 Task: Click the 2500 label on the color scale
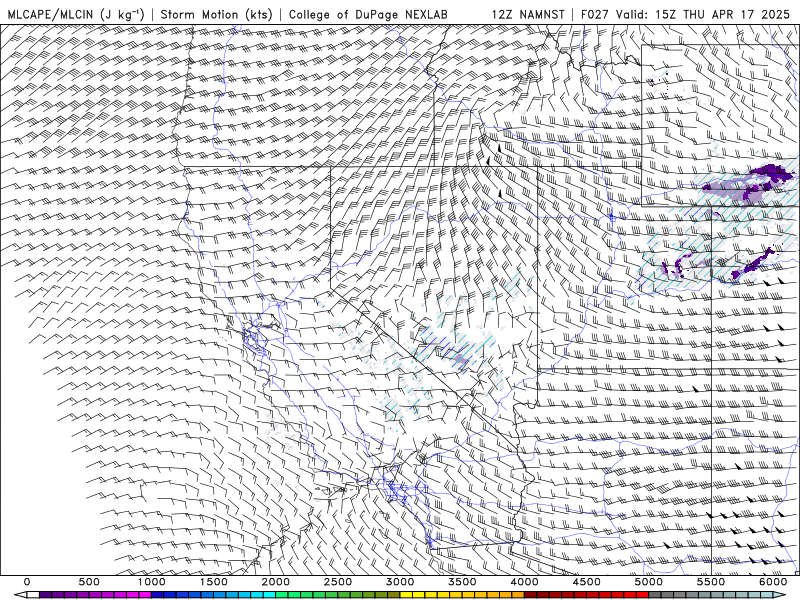tap(338, 582)
